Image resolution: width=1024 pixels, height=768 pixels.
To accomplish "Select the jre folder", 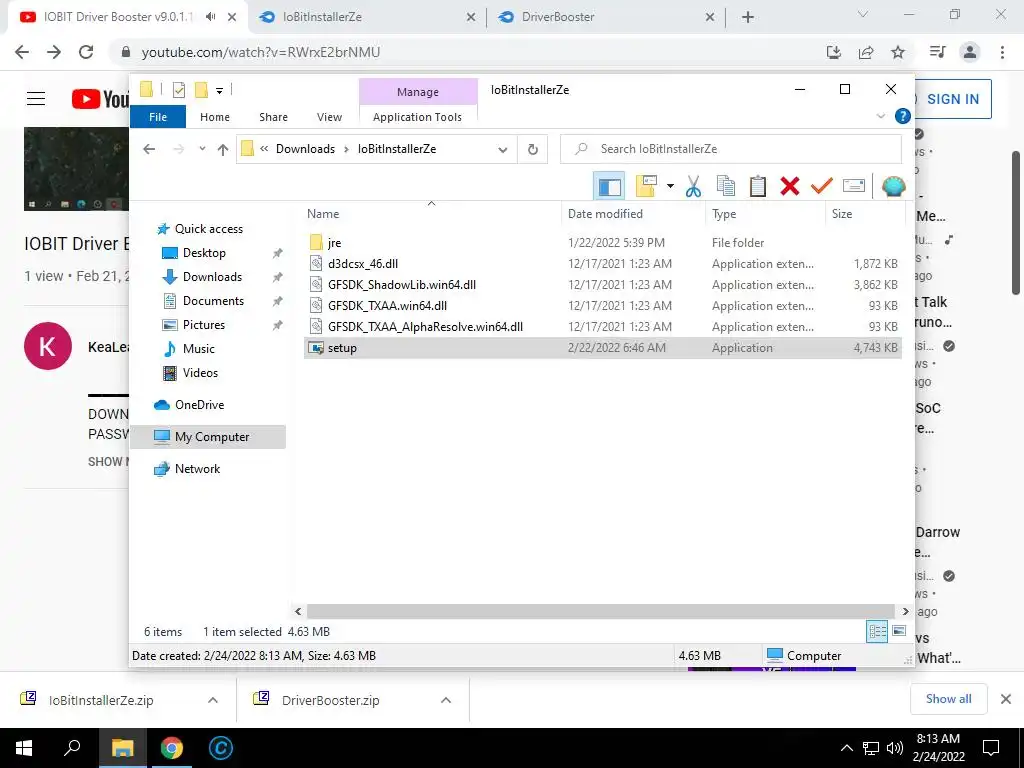I will [603, 243].
